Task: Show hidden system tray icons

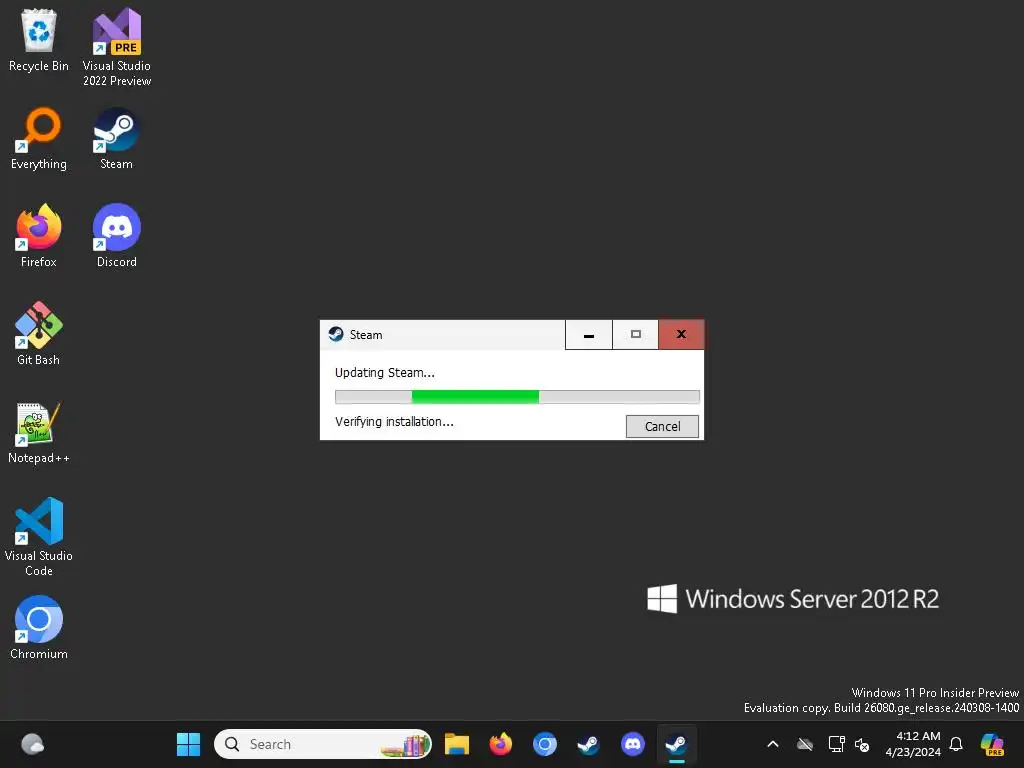Action: click(x=773, y=744)
